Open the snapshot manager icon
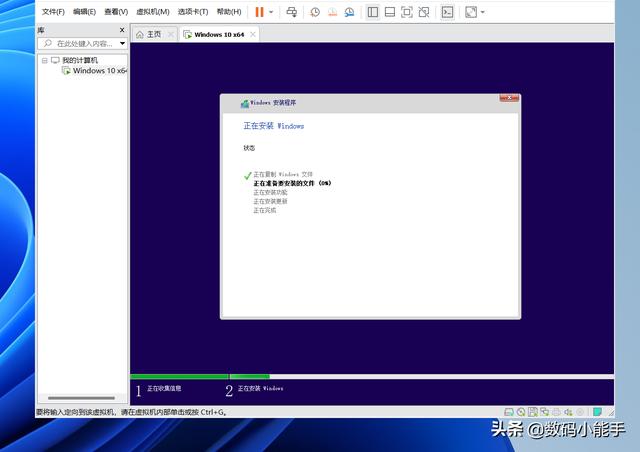This screenshot has width=640, height=452. 349,12
